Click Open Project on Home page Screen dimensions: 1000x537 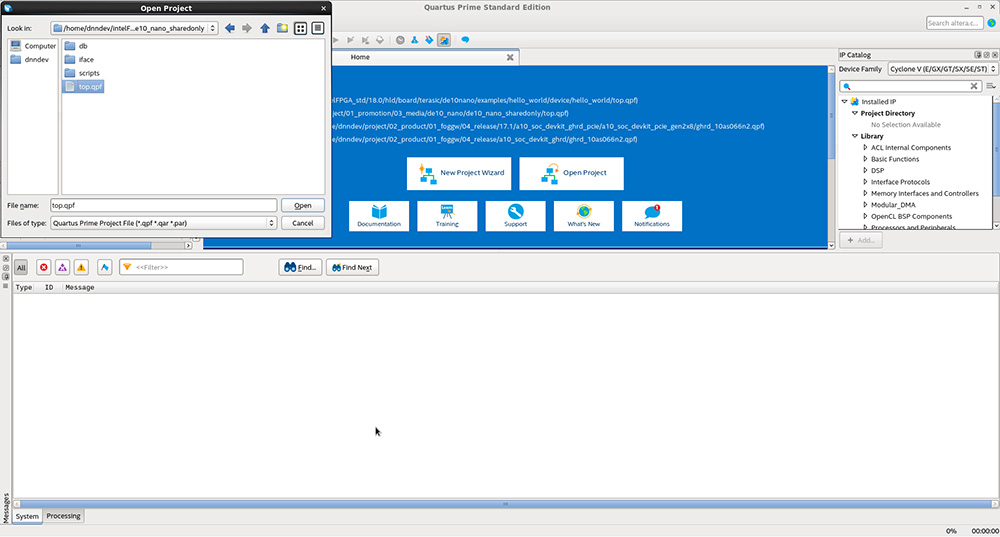point(571,173)
